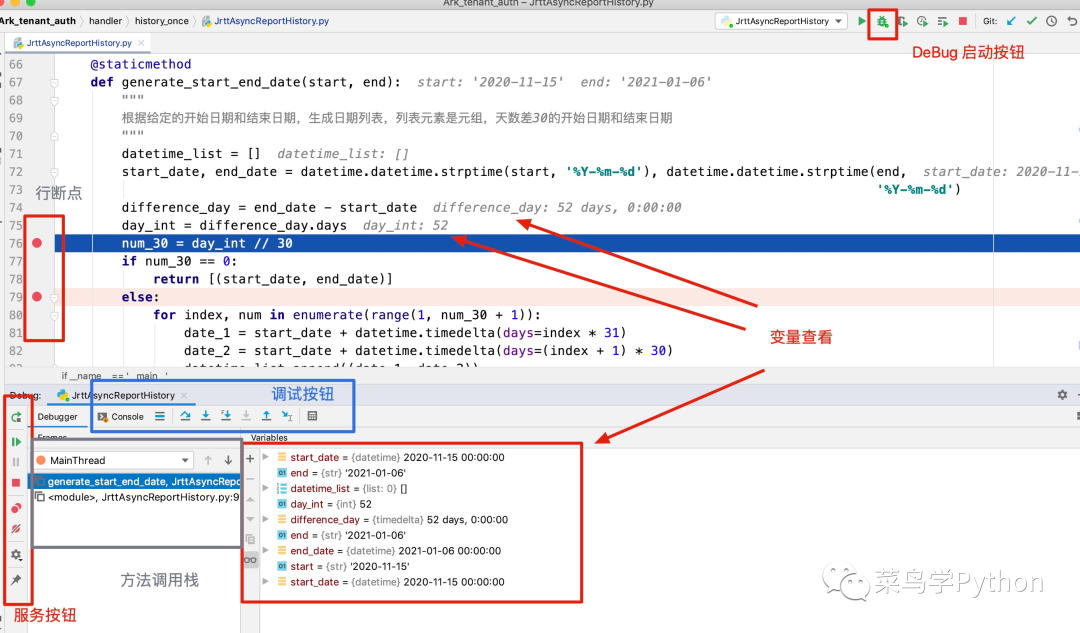Open MainThread thread selector dropdown

[x=114, y=460]
